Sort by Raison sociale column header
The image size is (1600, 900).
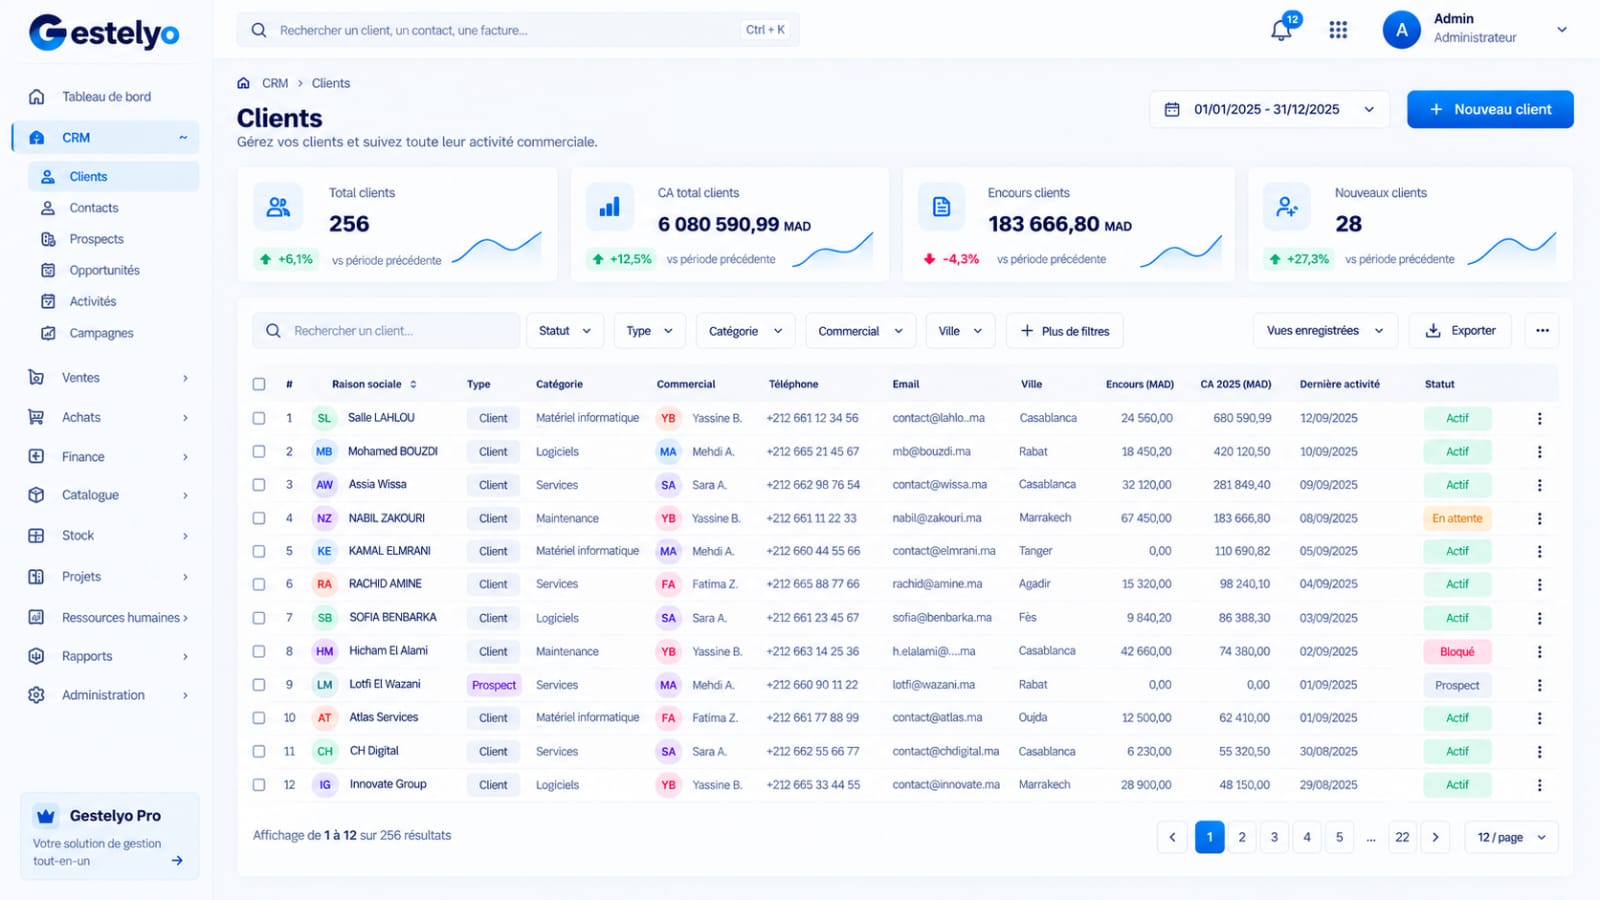374,384
